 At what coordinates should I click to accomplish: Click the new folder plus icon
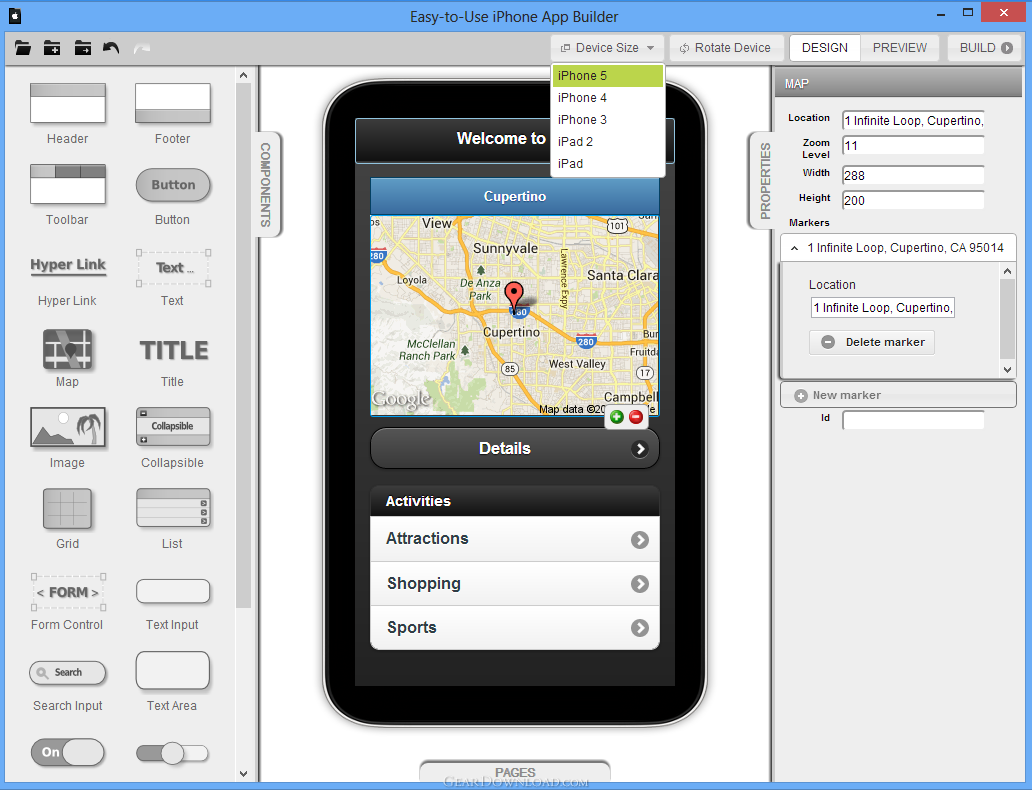52,48
